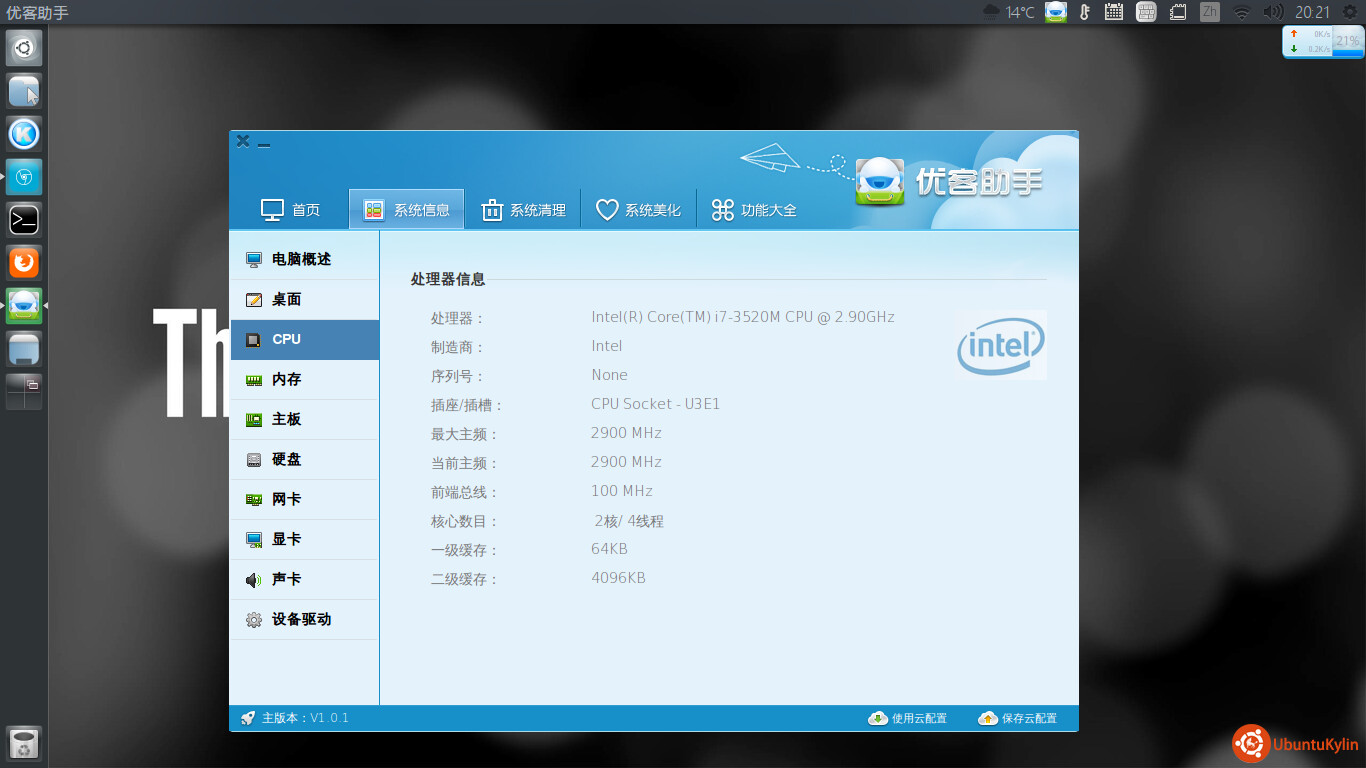
Task: Click the 使用云配置 use cloud config button
Action: coord(908,718)
